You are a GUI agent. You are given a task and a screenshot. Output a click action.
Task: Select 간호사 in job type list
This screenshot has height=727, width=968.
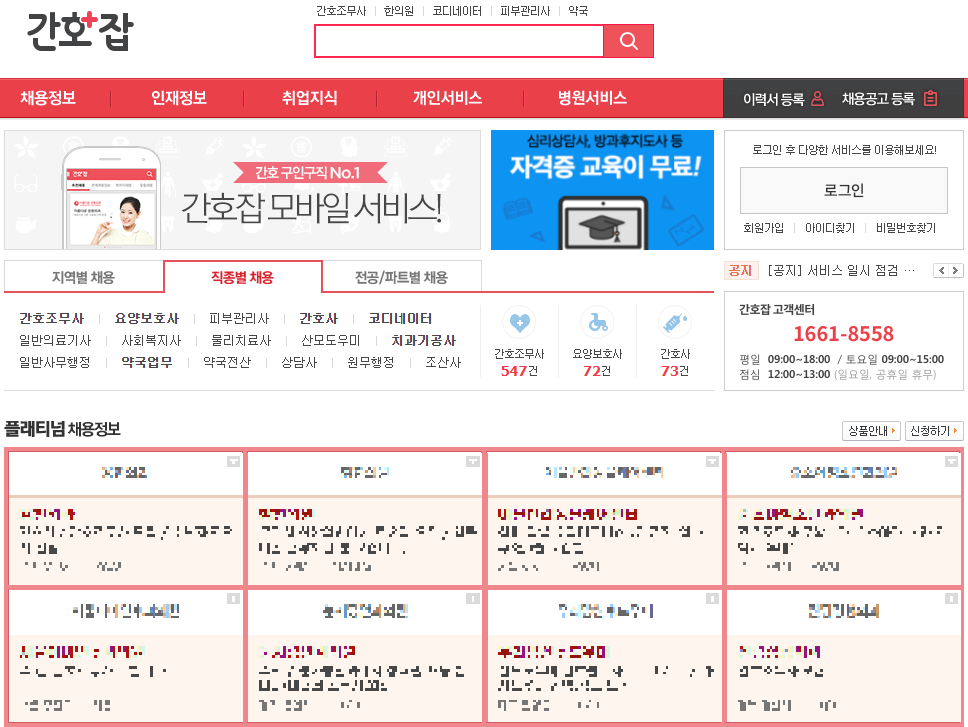[x=319, y=318]
